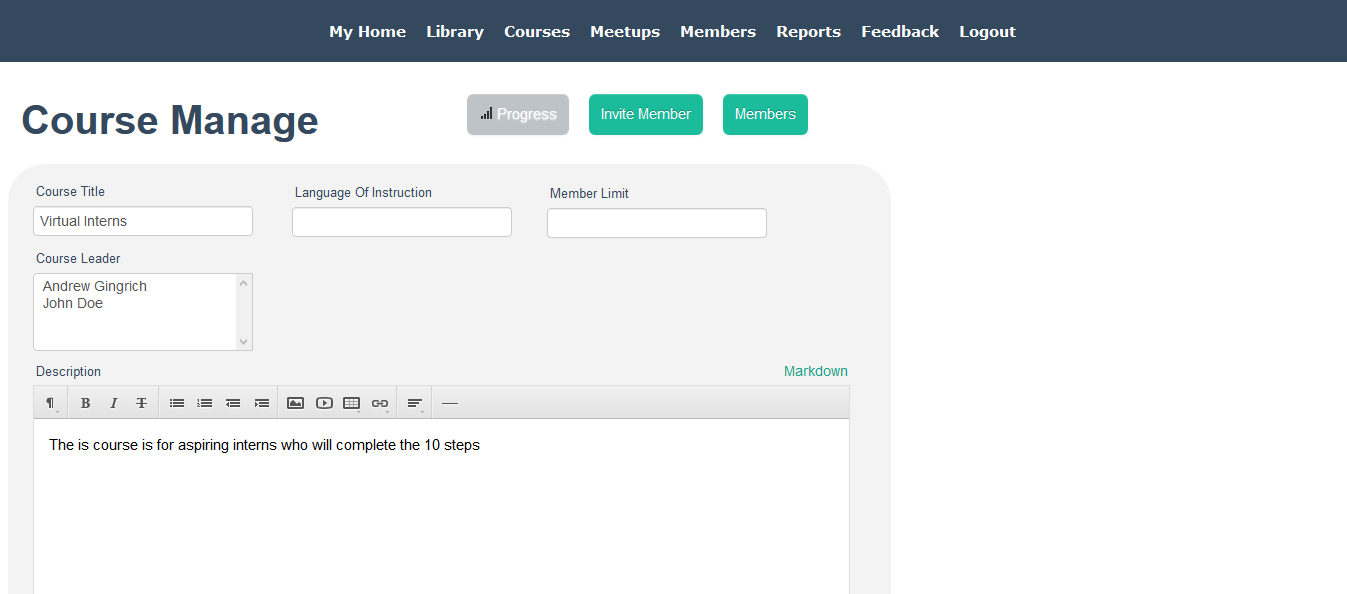Screen dimensions: 1347x594
Task: Toggle italic formatting
Action: click(x=114, y=402)
